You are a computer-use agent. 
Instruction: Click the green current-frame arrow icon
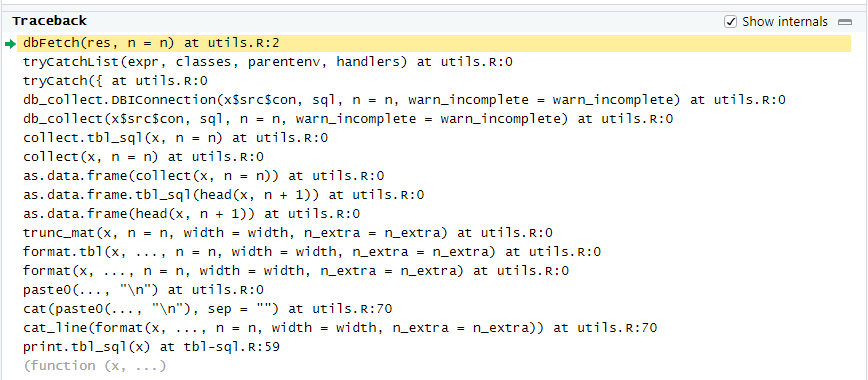coord(10,44)
